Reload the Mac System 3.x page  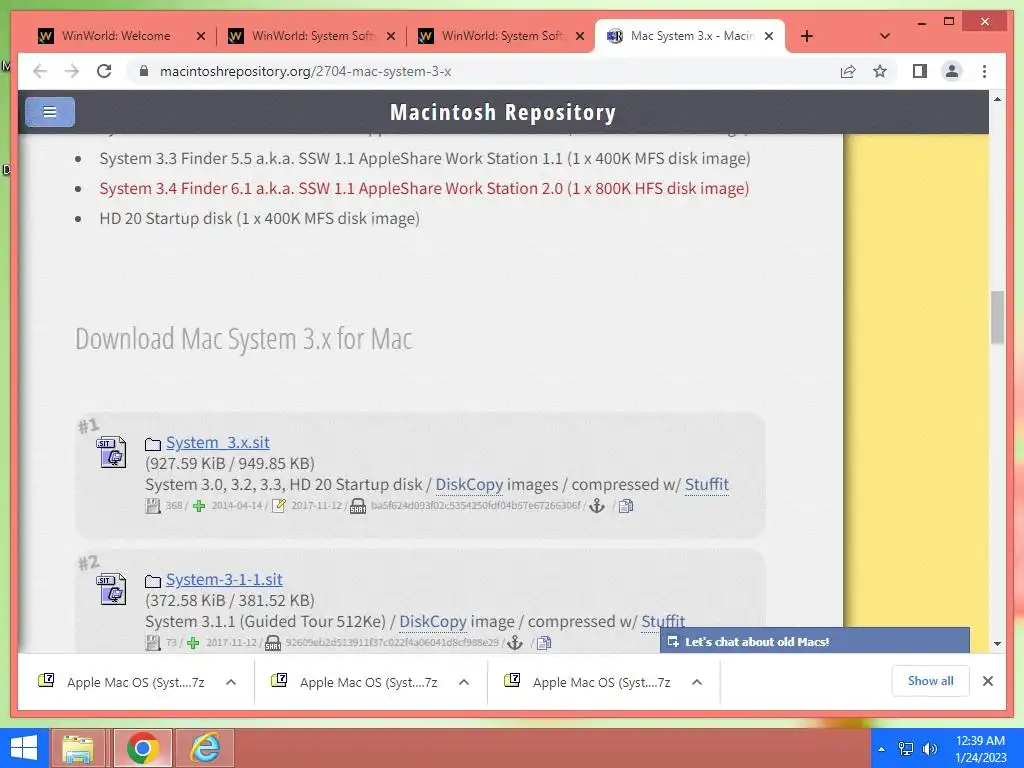(104, 71)
